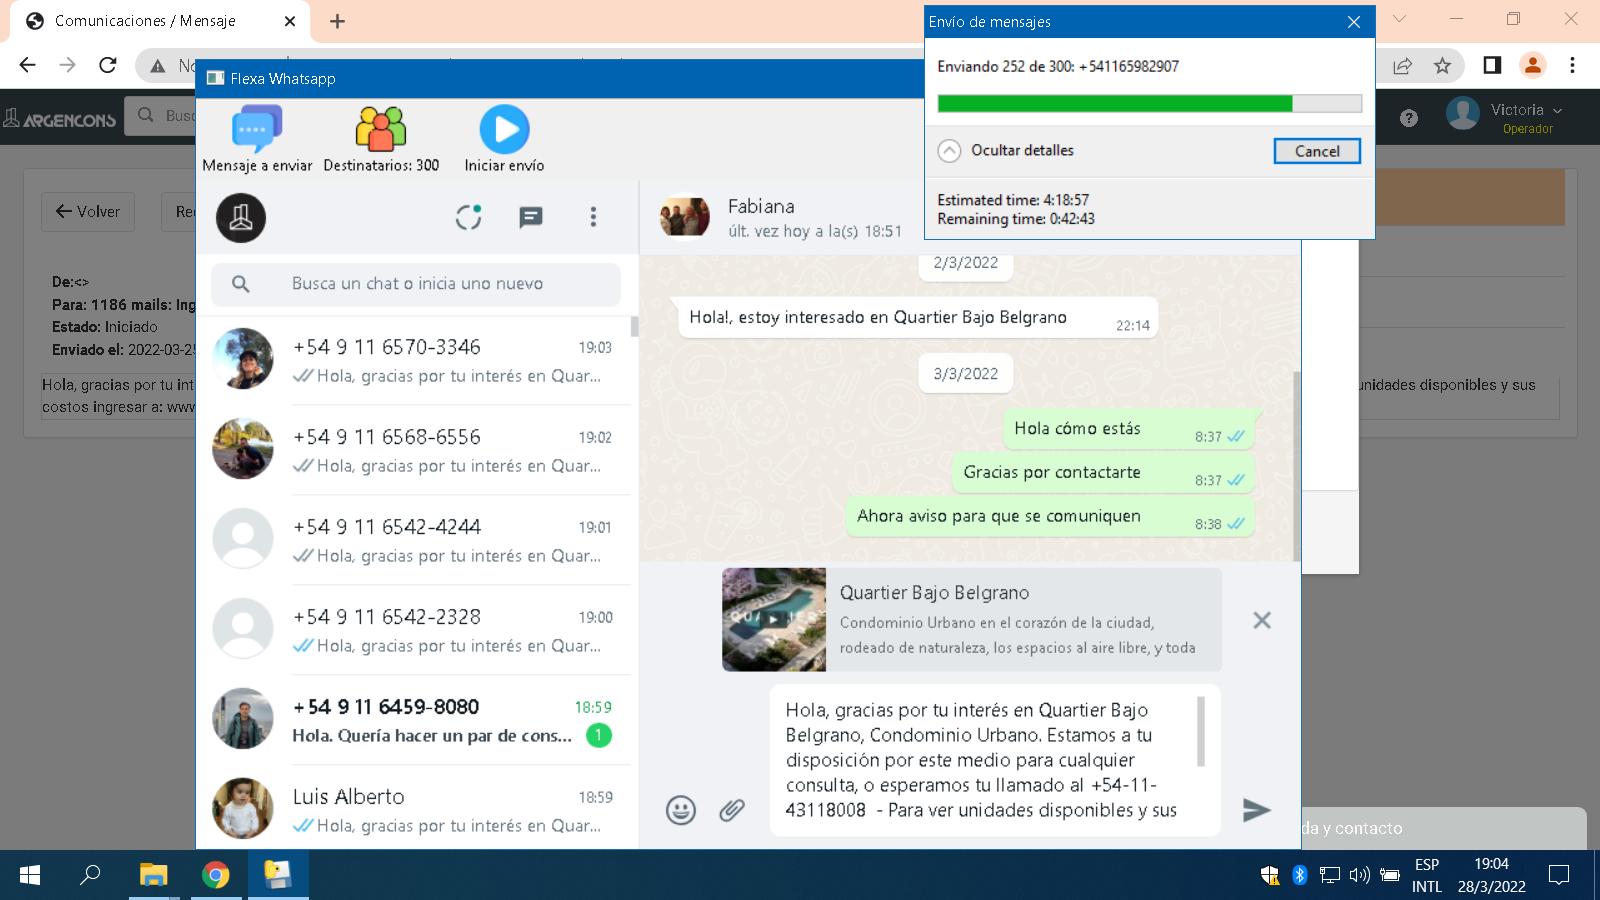Screen dimensions: 1600x900
Task: Click avatar of +54 9 11 6570-3346
Action: click(x=243, y=358)
